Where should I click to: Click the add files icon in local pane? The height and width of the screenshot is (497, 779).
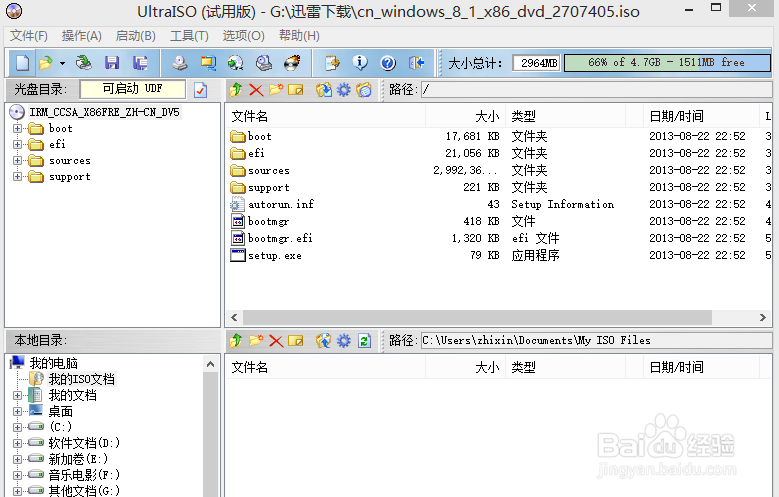324,340
